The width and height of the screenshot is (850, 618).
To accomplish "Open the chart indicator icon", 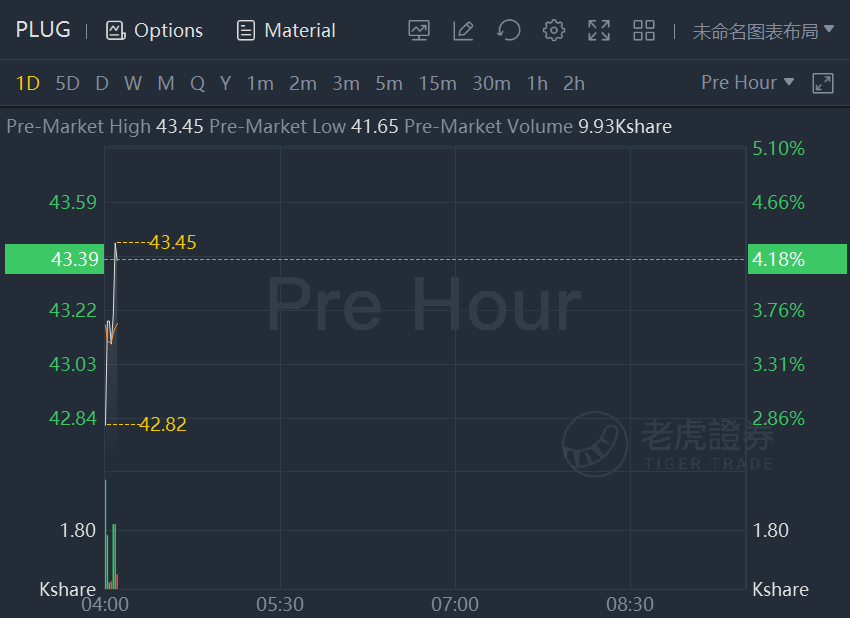I will coord(418,30).
